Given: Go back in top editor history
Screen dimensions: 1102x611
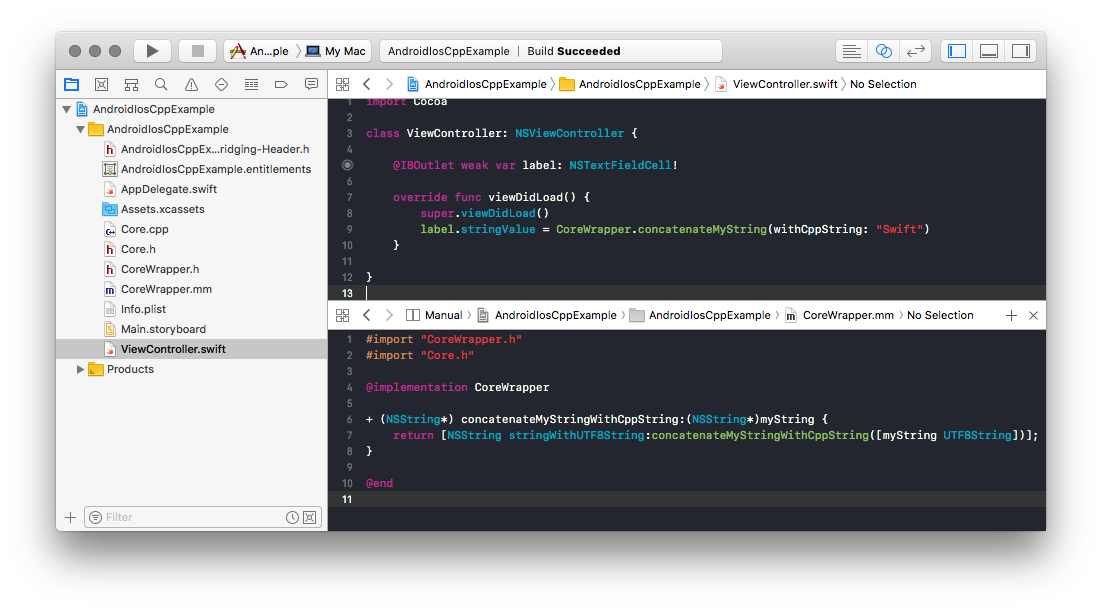Looking at the screenshot, I should click(367, 84).
